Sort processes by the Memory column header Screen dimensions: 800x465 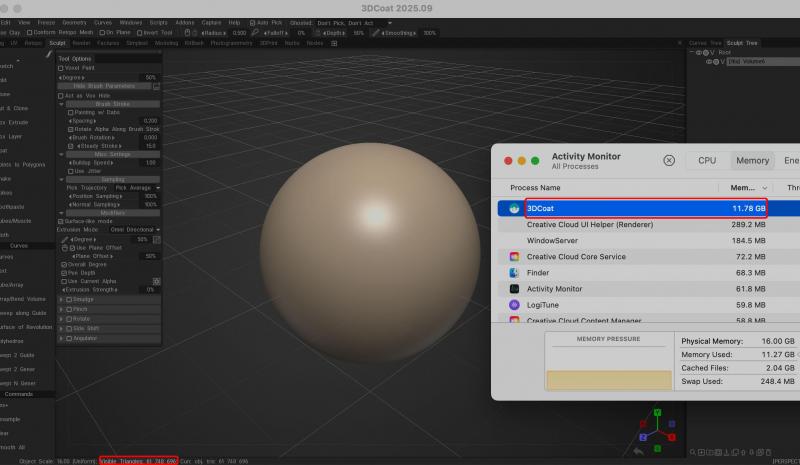click(x=743, y=187)
